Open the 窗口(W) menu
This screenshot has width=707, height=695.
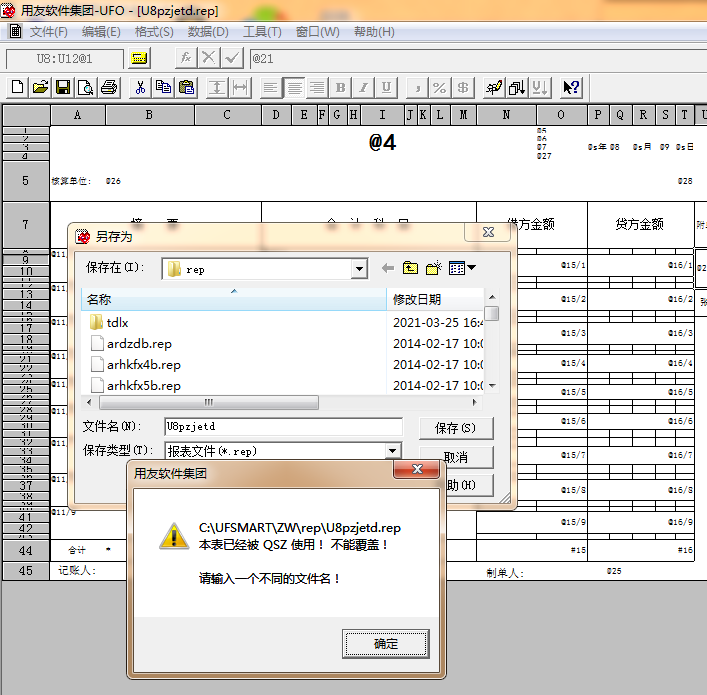(x=317, y=32)
